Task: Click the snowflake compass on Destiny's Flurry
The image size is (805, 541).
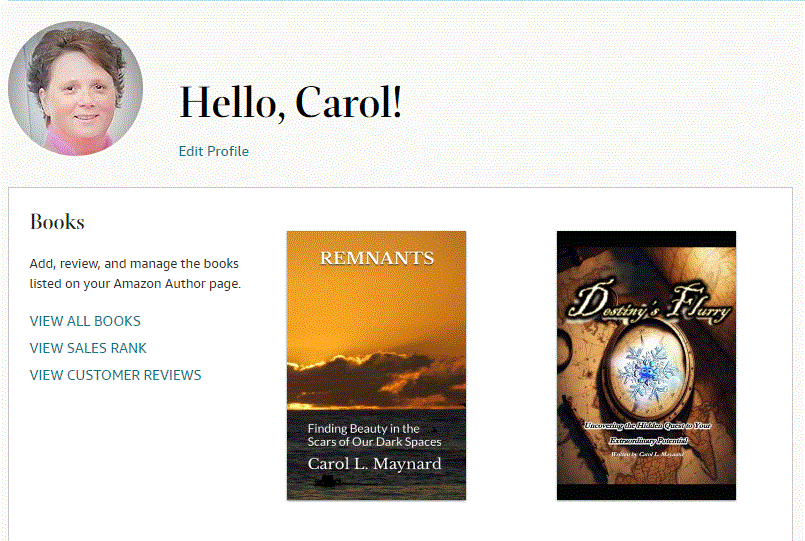Action: [647, 373]
